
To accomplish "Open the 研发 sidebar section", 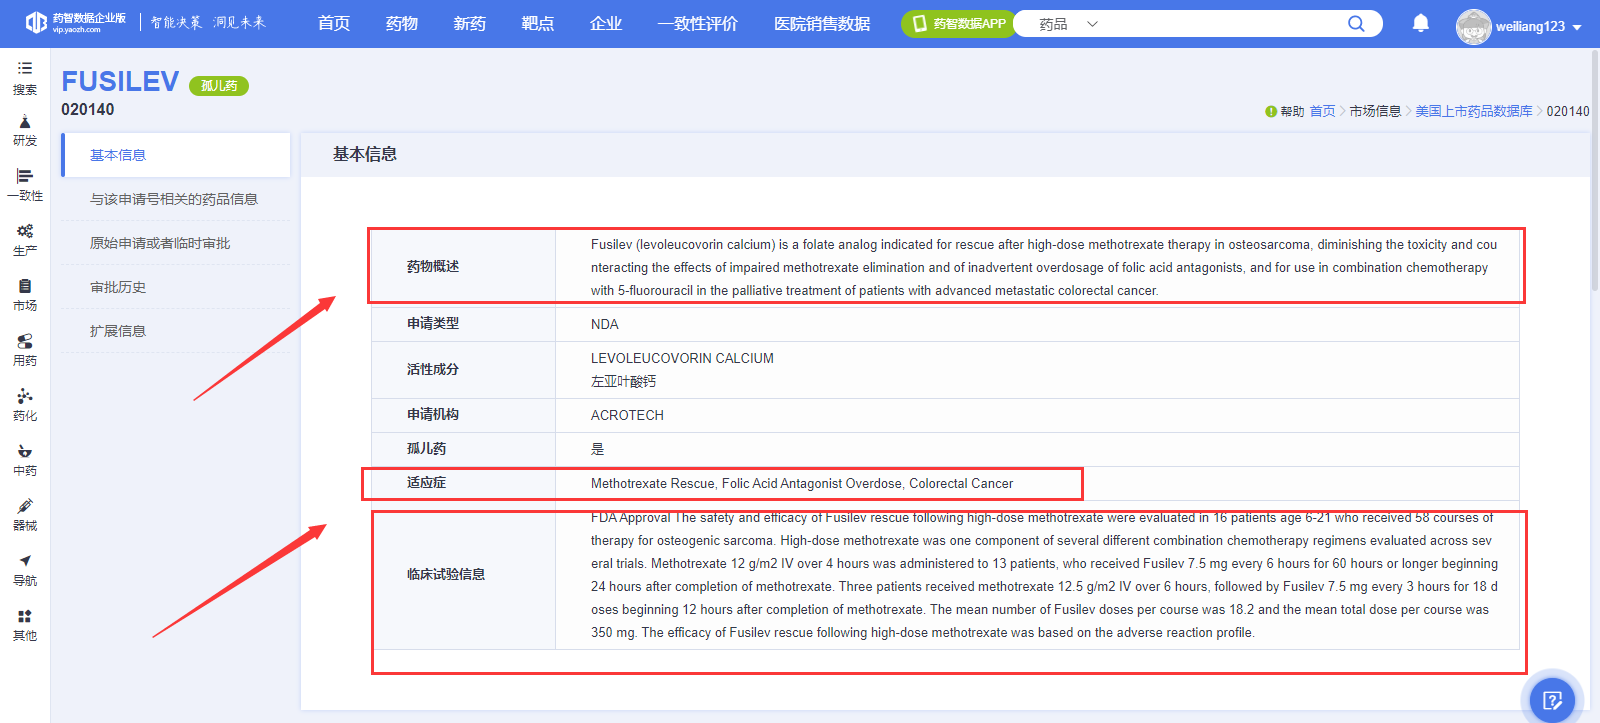I will [25, 130].
